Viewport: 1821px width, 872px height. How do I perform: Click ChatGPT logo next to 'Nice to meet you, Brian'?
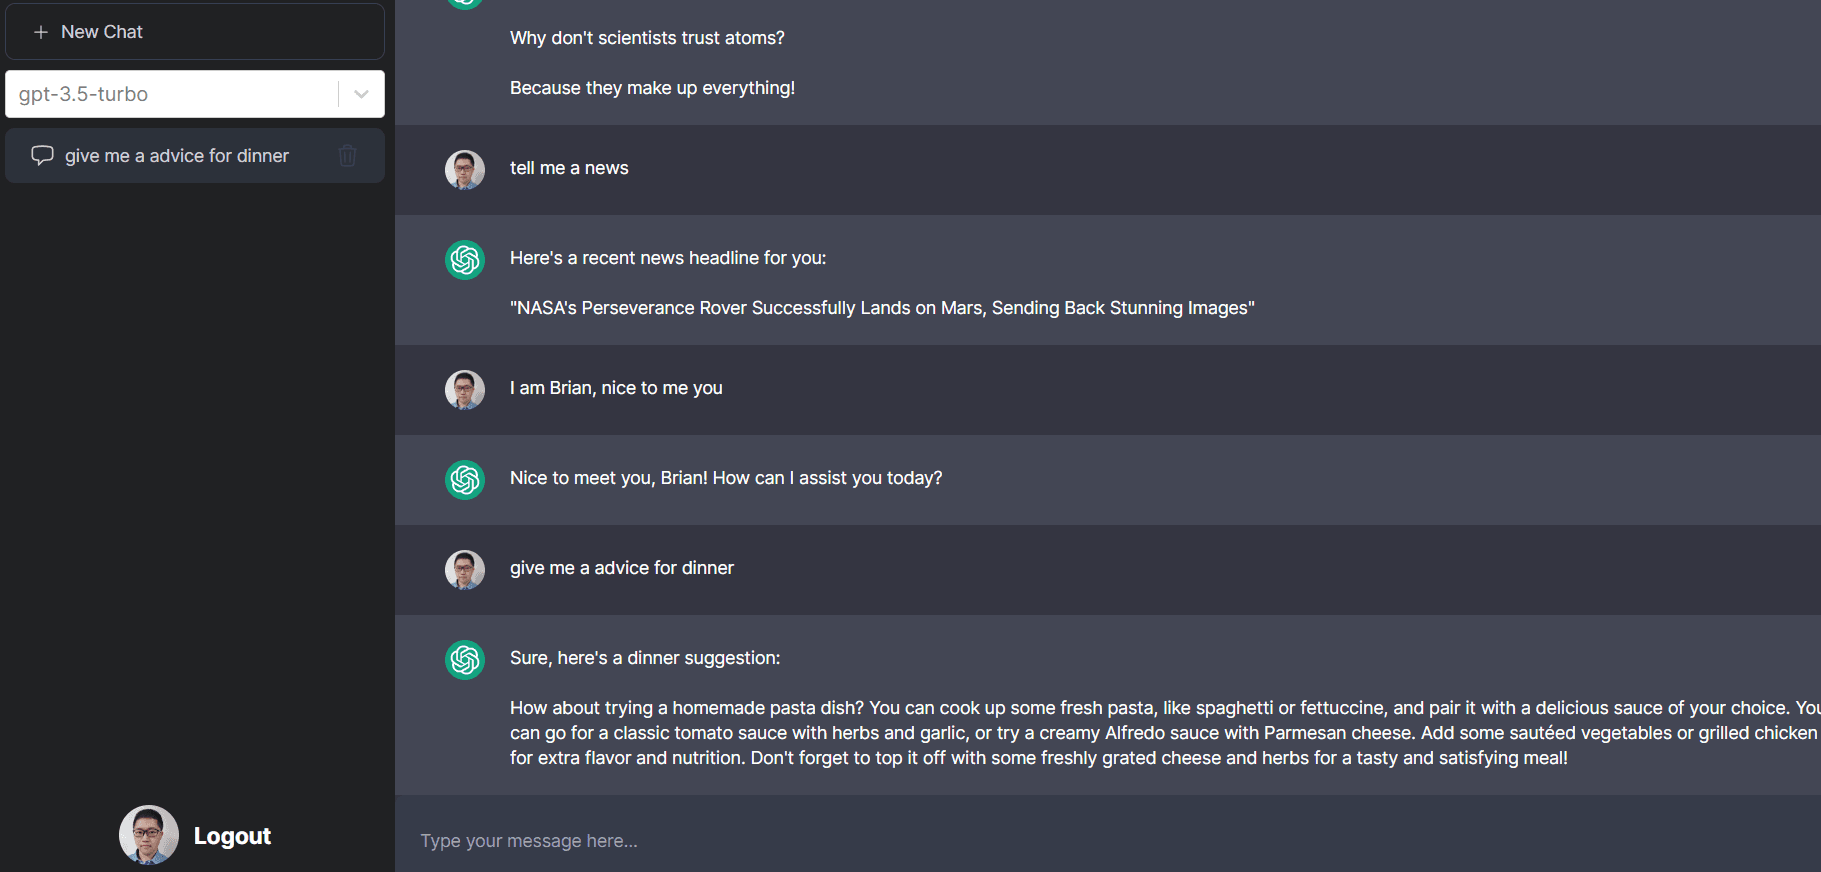tap(465, 480)
